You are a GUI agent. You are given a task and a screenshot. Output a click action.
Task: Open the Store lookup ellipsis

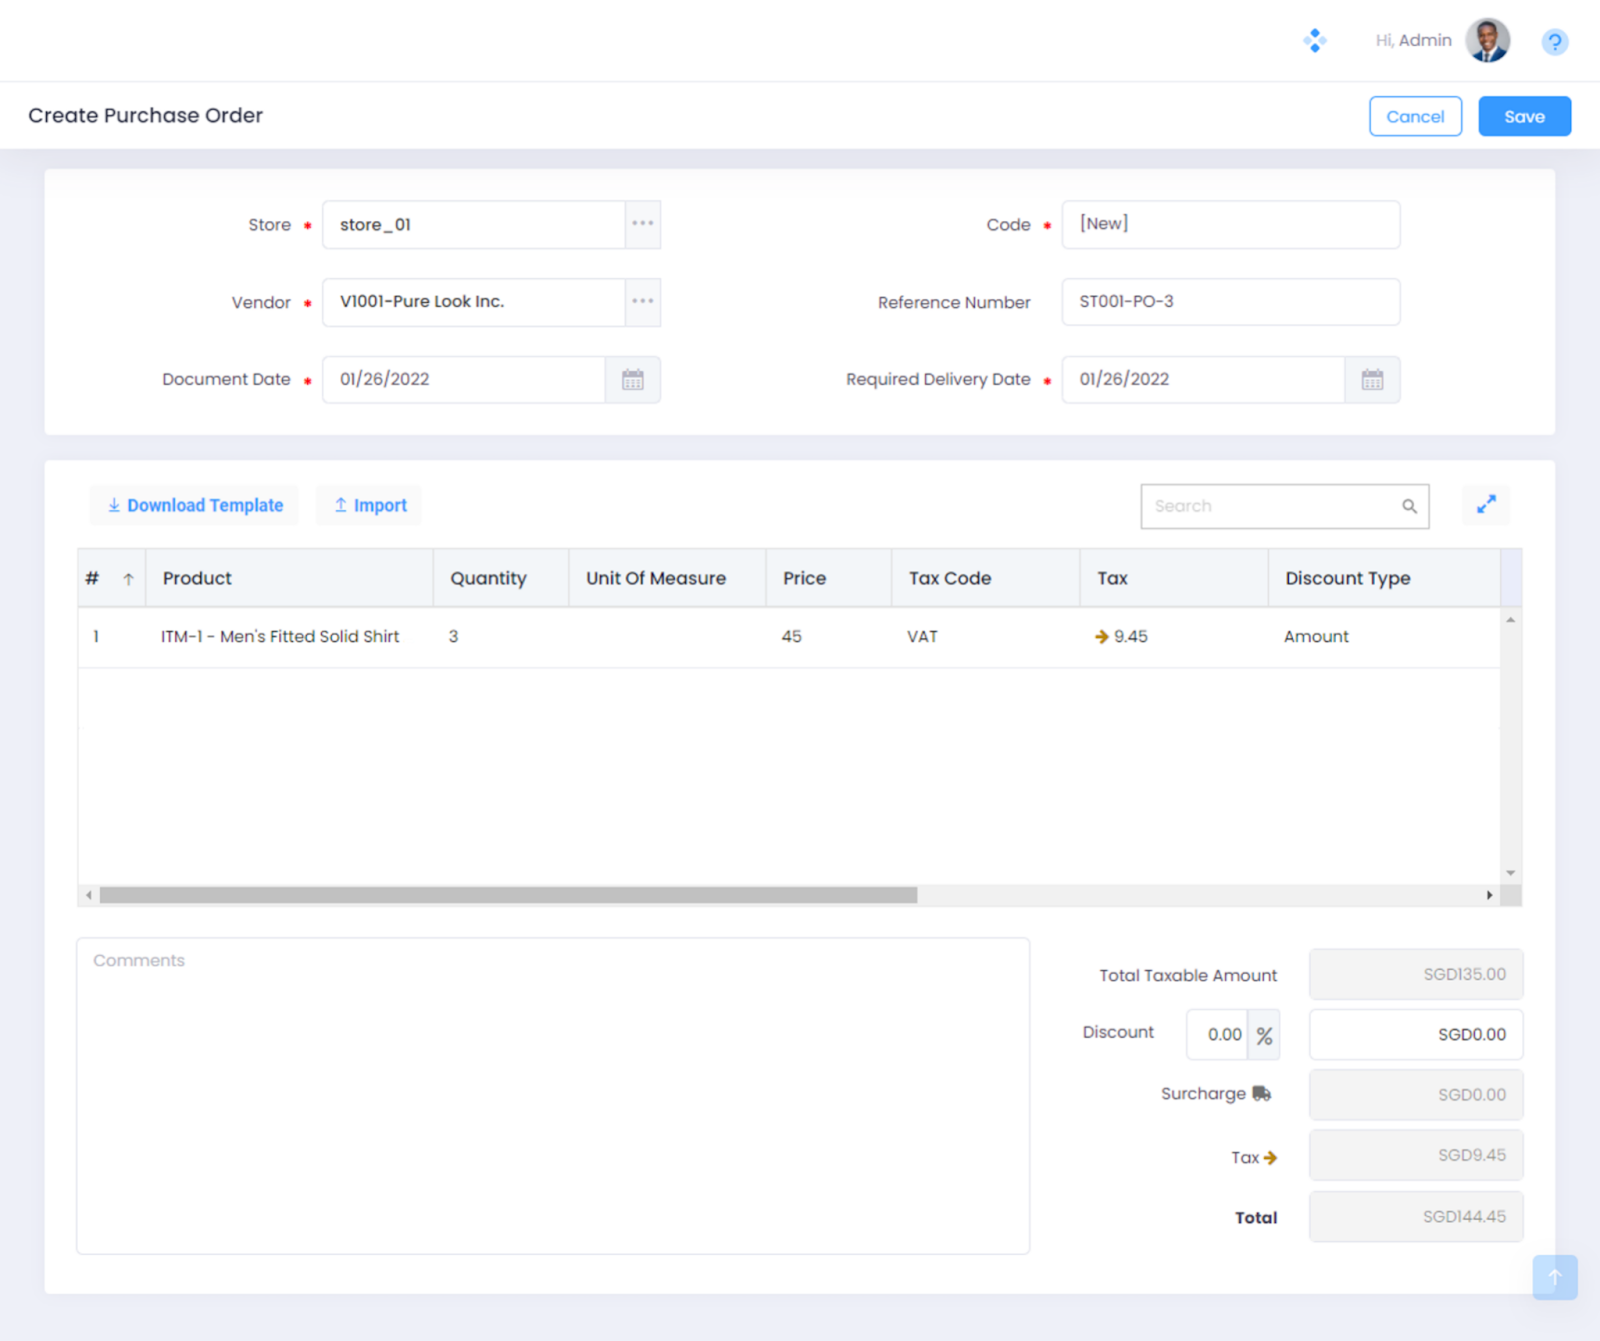(643, 224)
